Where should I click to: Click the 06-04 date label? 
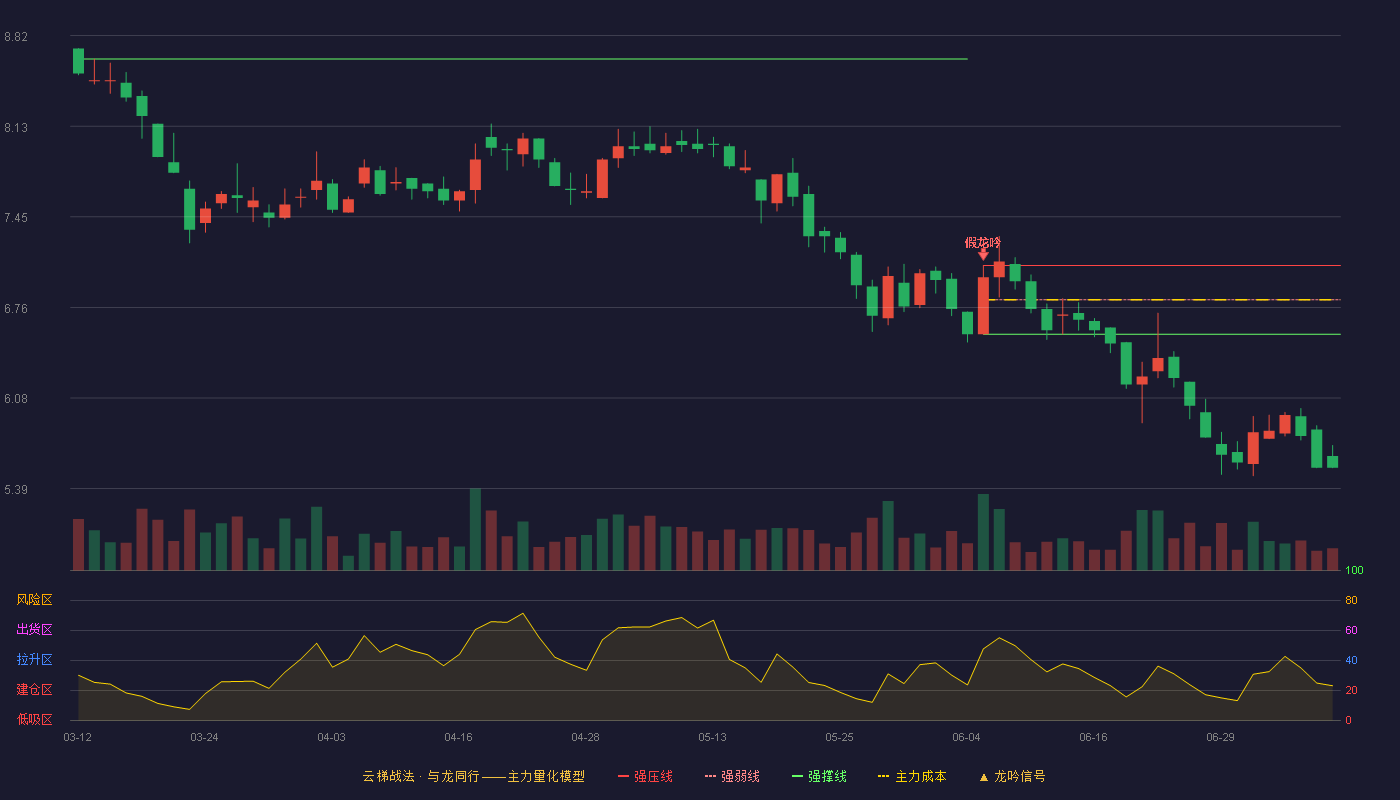[x=966, y=737]
